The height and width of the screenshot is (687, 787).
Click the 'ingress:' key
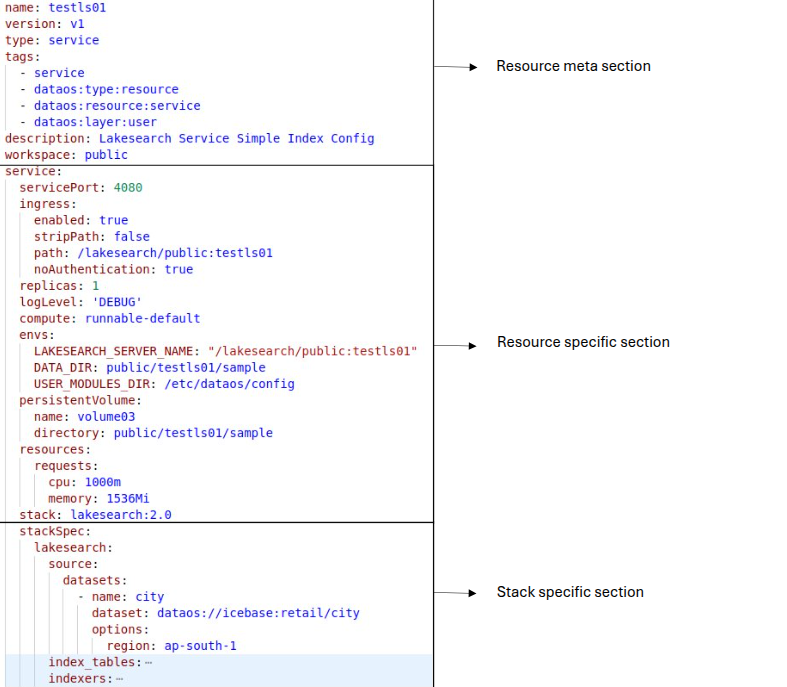pos(48,204)
